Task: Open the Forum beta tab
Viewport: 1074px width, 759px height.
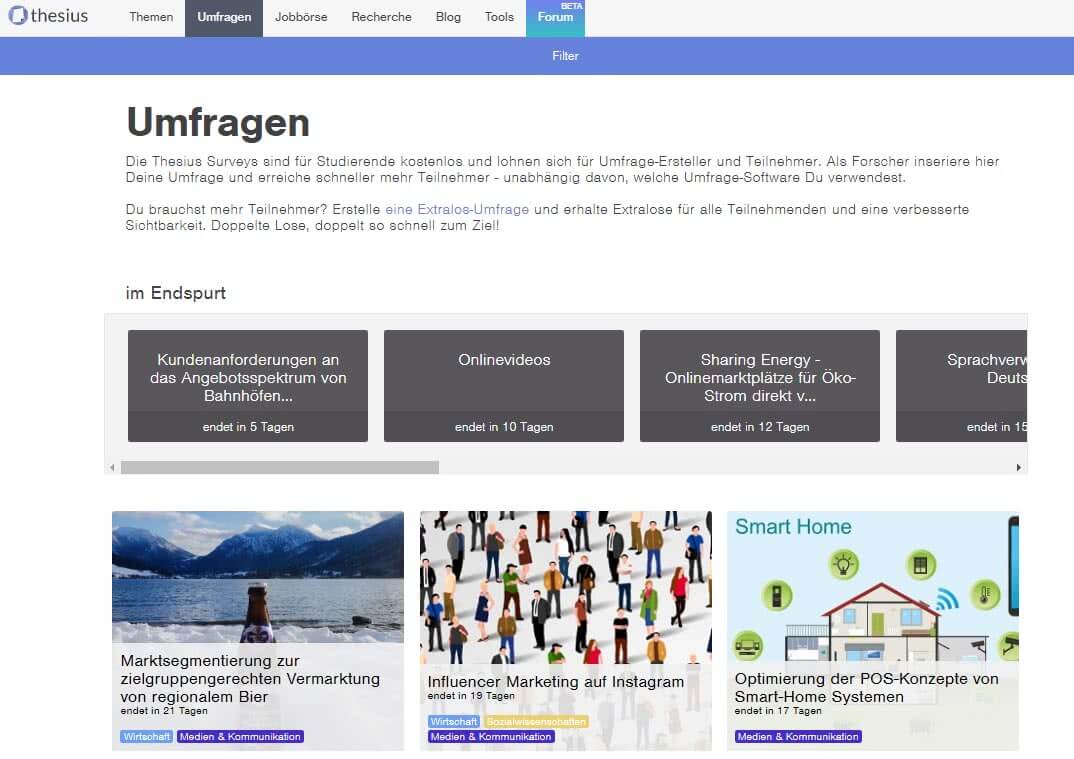Action: (x=555, y=17)
